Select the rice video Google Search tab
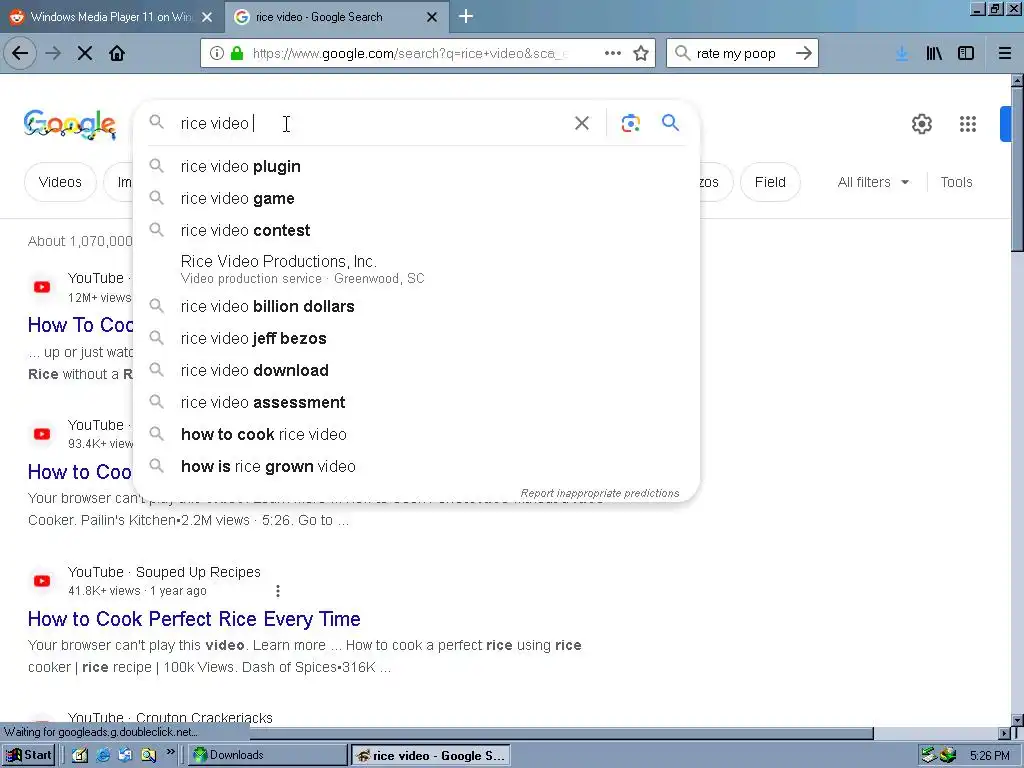 (x=337, y=17)
